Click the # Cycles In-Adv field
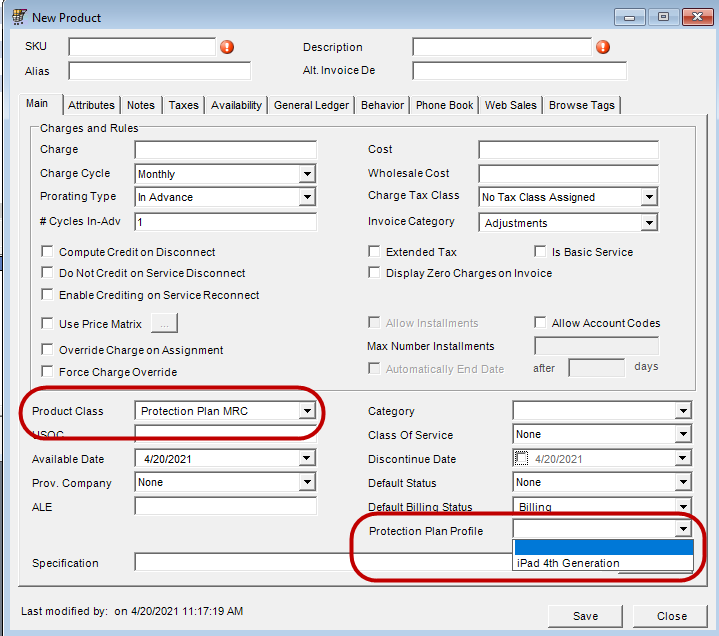The image size is (719, 636). tap(226, 221)
